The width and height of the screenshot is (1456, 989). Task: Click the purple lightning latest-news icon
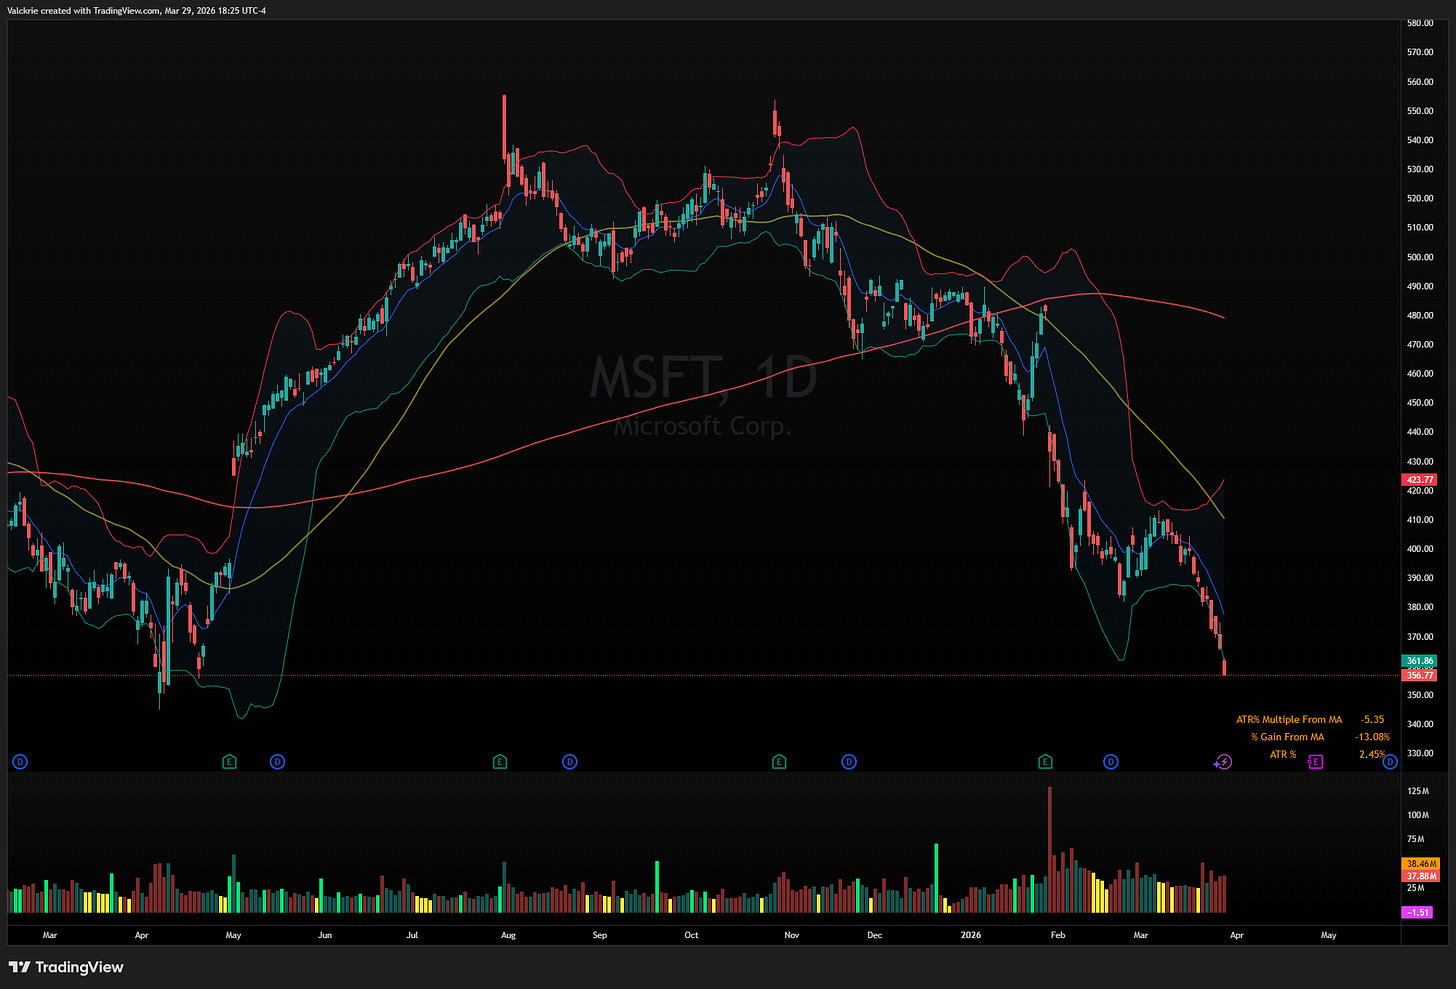coord(1224,762)
